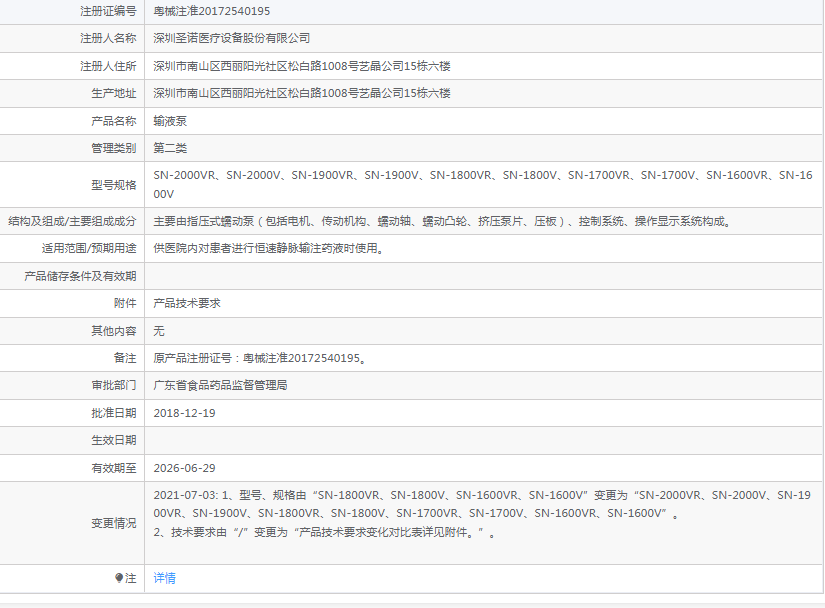Click the 生效日期 row label
Viewport: 825px width, 608px height.
tap(114, 440)
